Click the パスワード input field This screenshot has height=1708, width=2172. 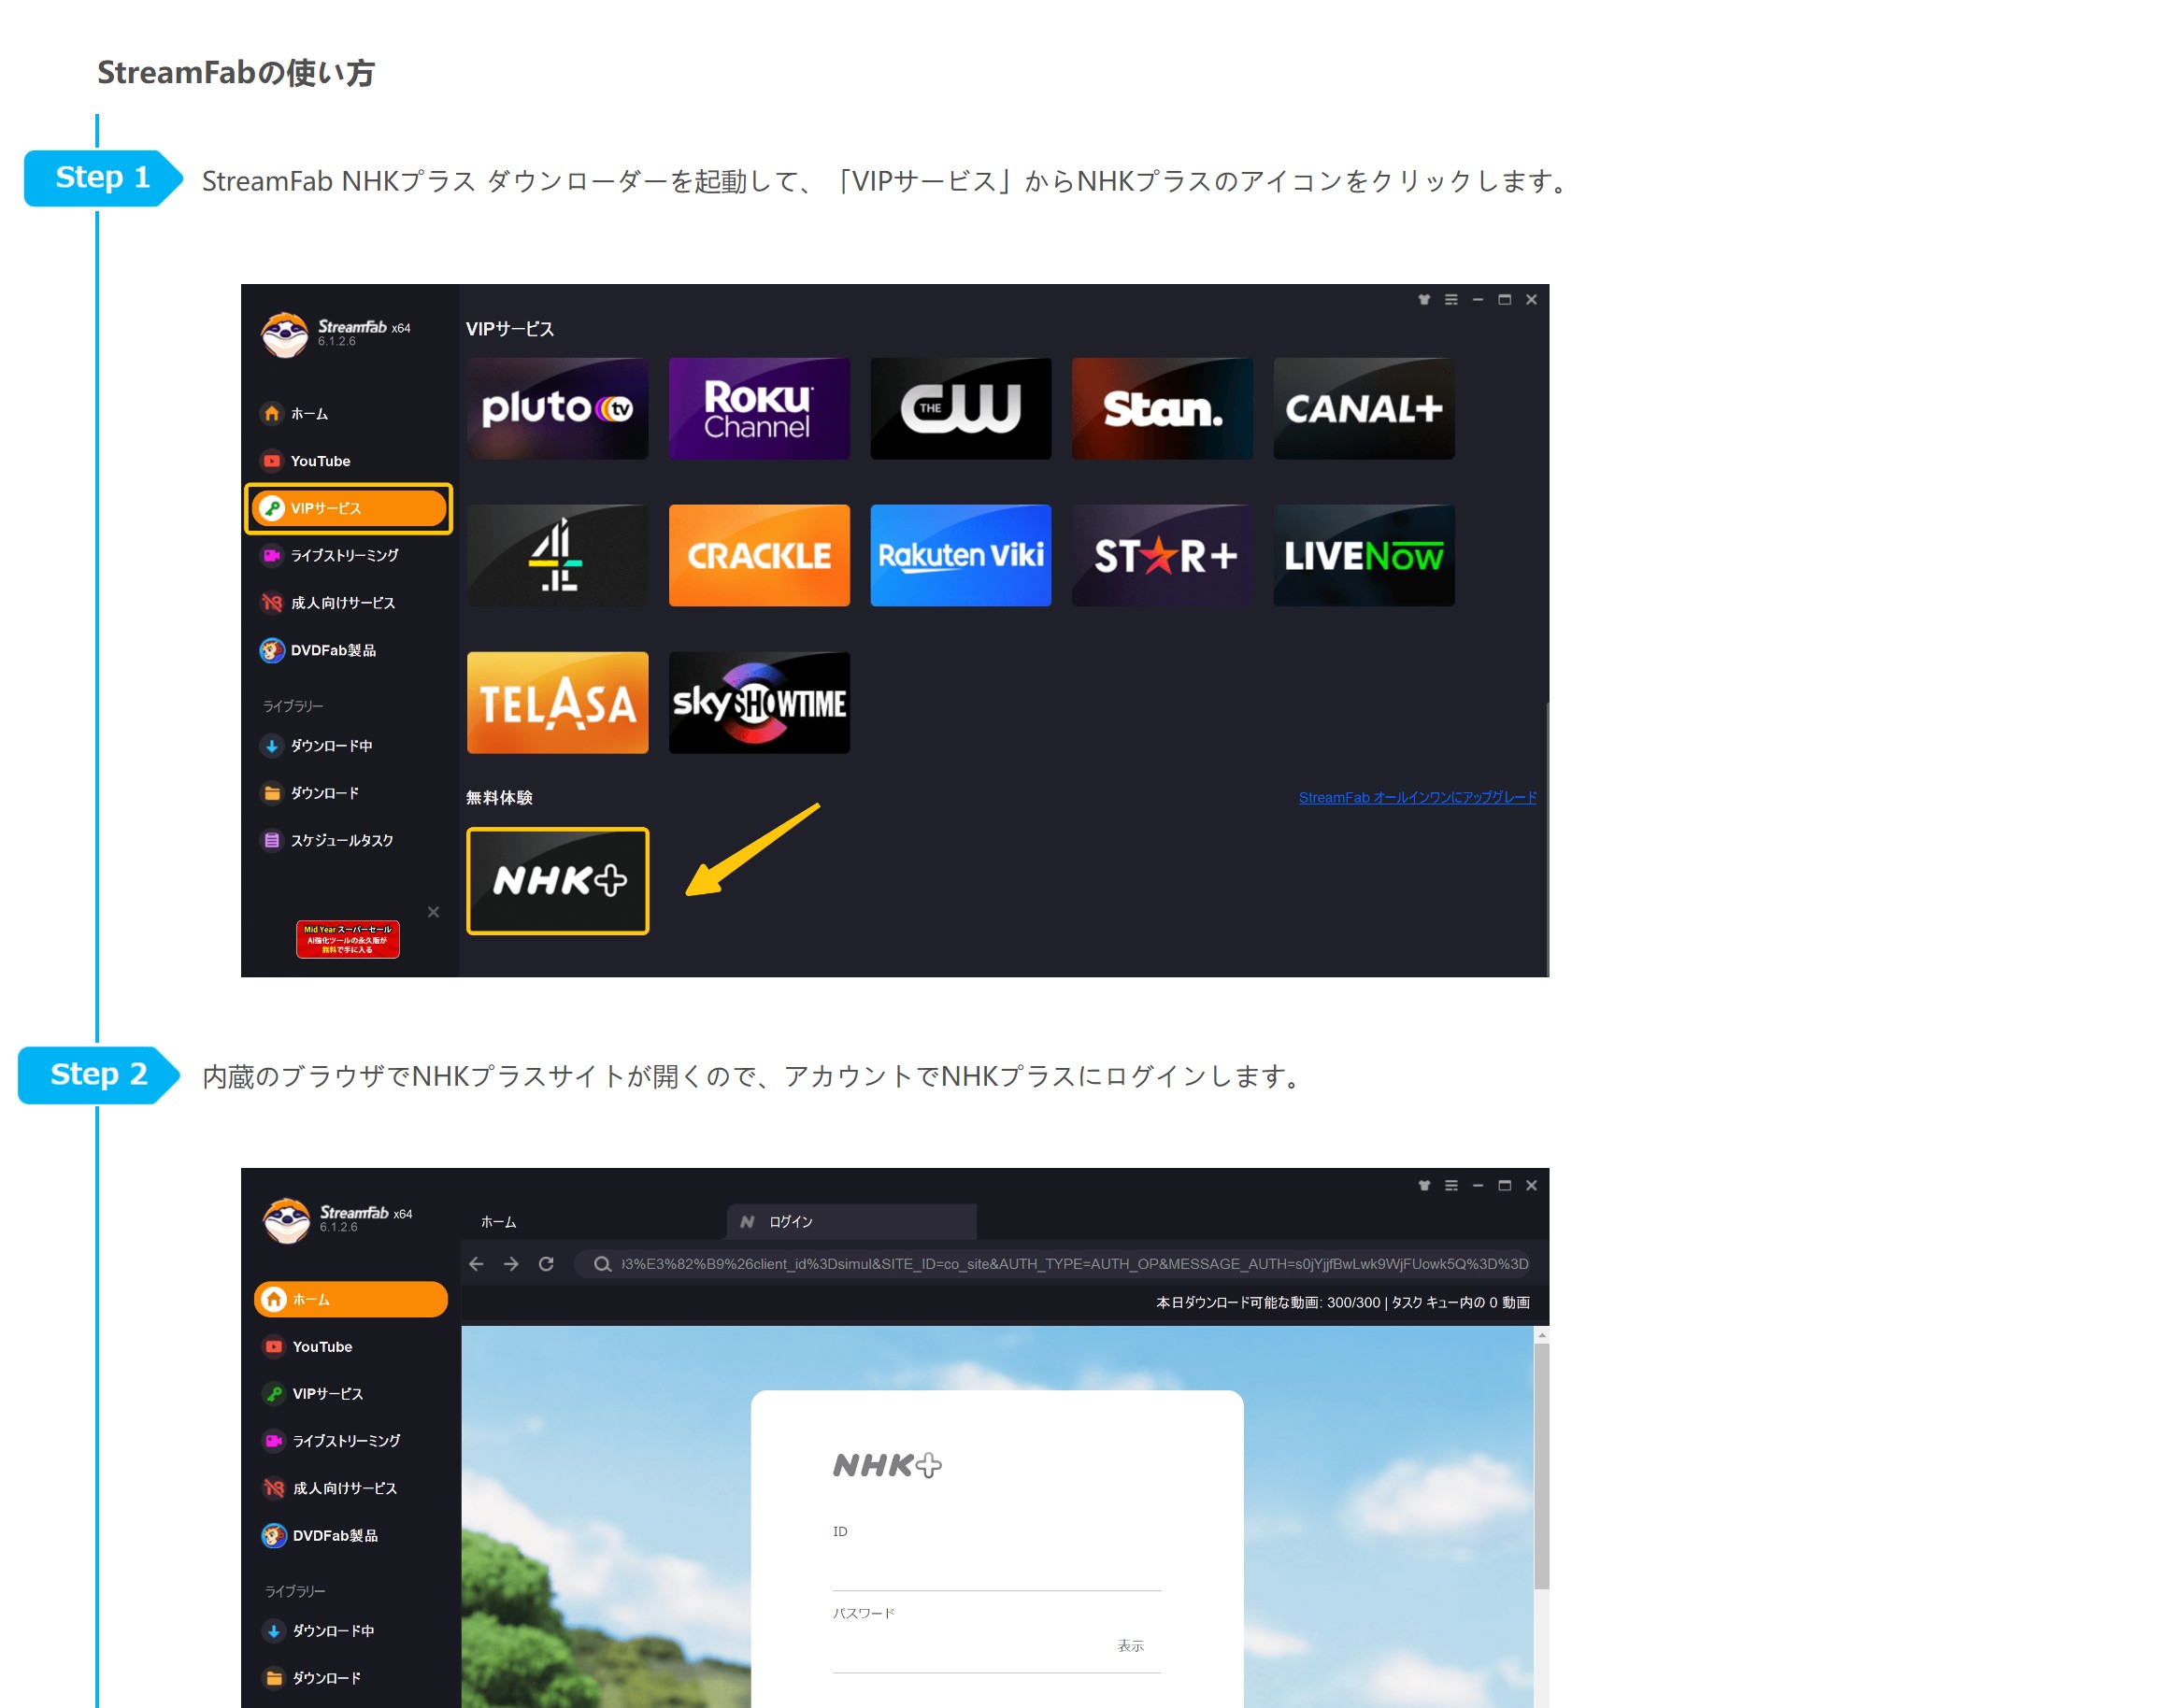point(970,1648)
